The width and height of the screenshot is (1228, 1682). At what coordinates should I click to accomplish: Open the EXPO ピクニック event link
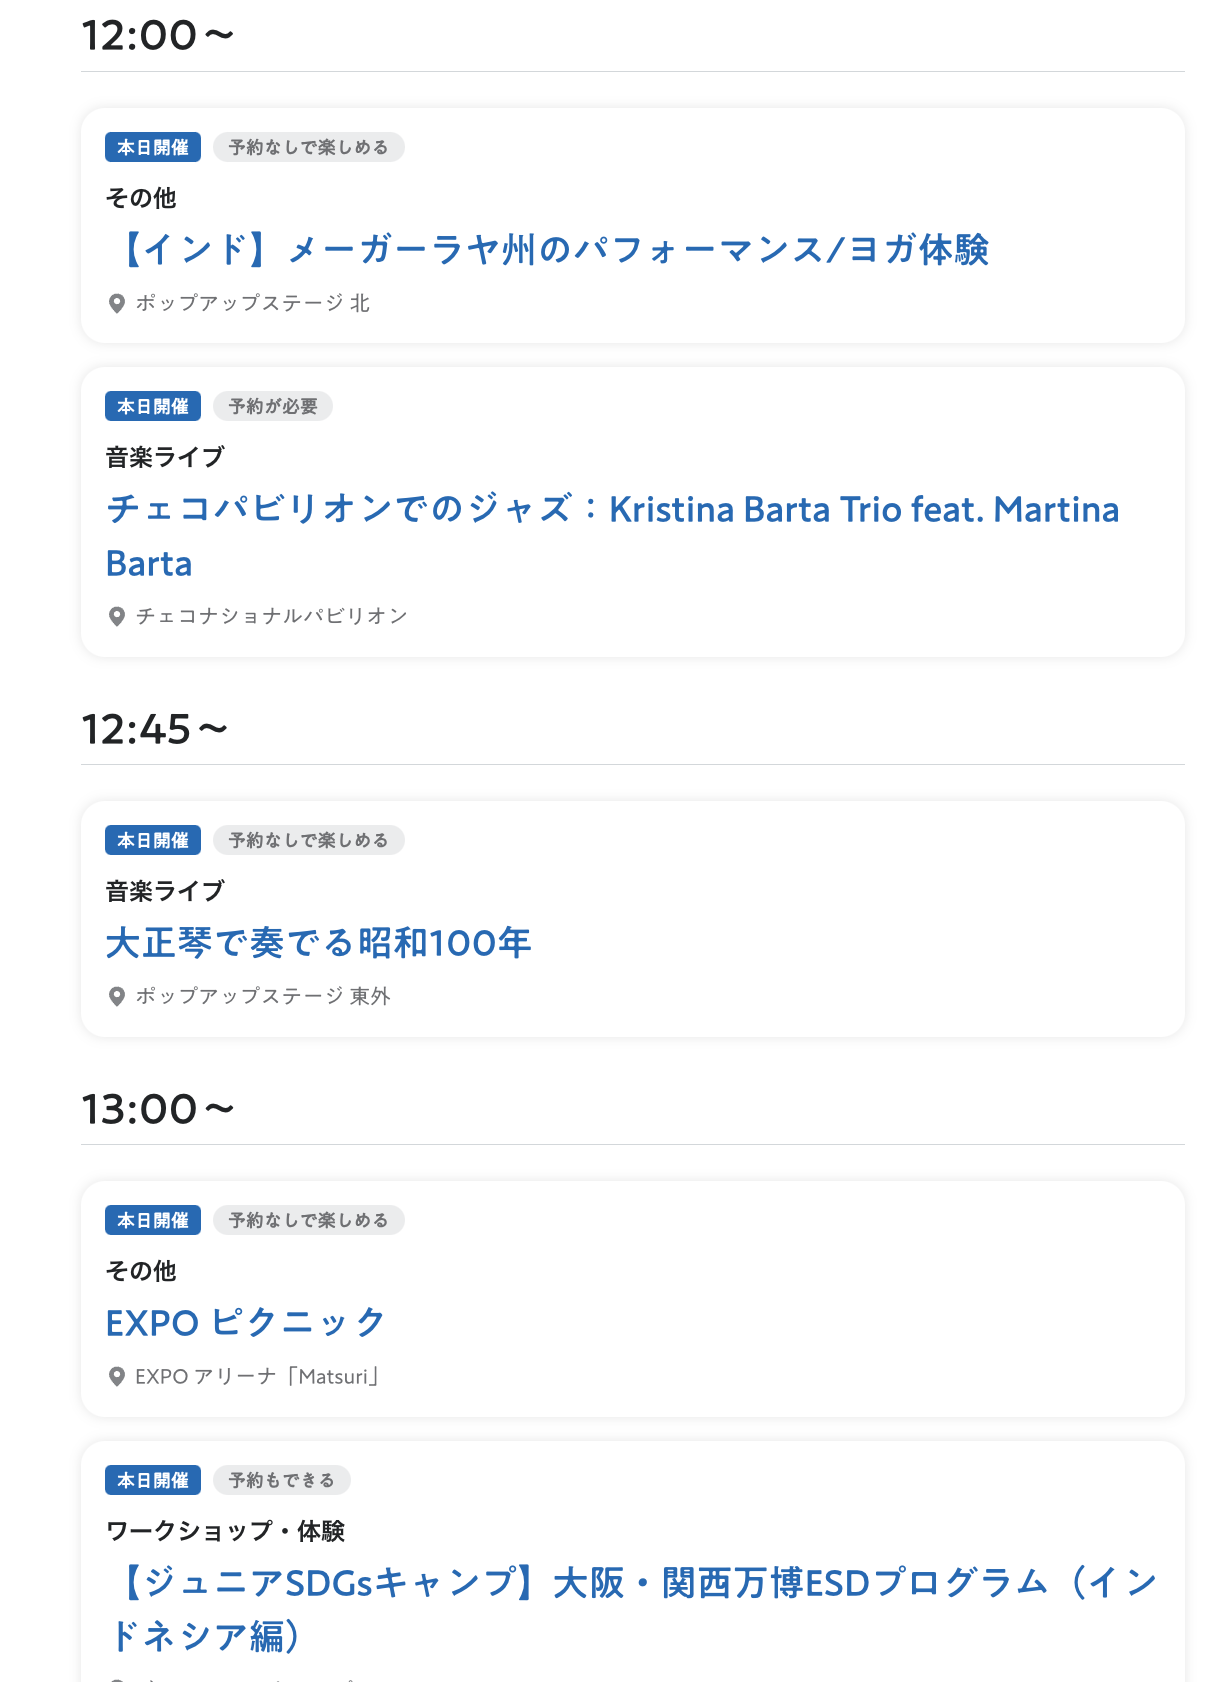tap(245, 1322)
